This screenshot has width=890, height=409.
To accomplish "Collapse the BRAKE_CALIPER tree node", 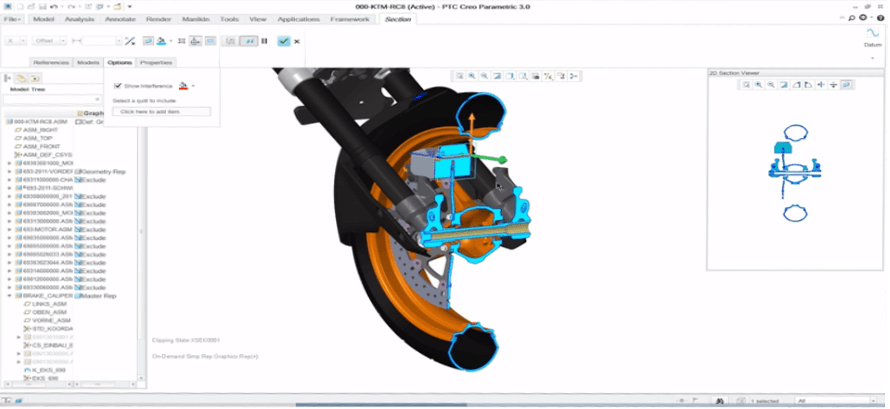I will pyautogui.click(x=9, y=296).
